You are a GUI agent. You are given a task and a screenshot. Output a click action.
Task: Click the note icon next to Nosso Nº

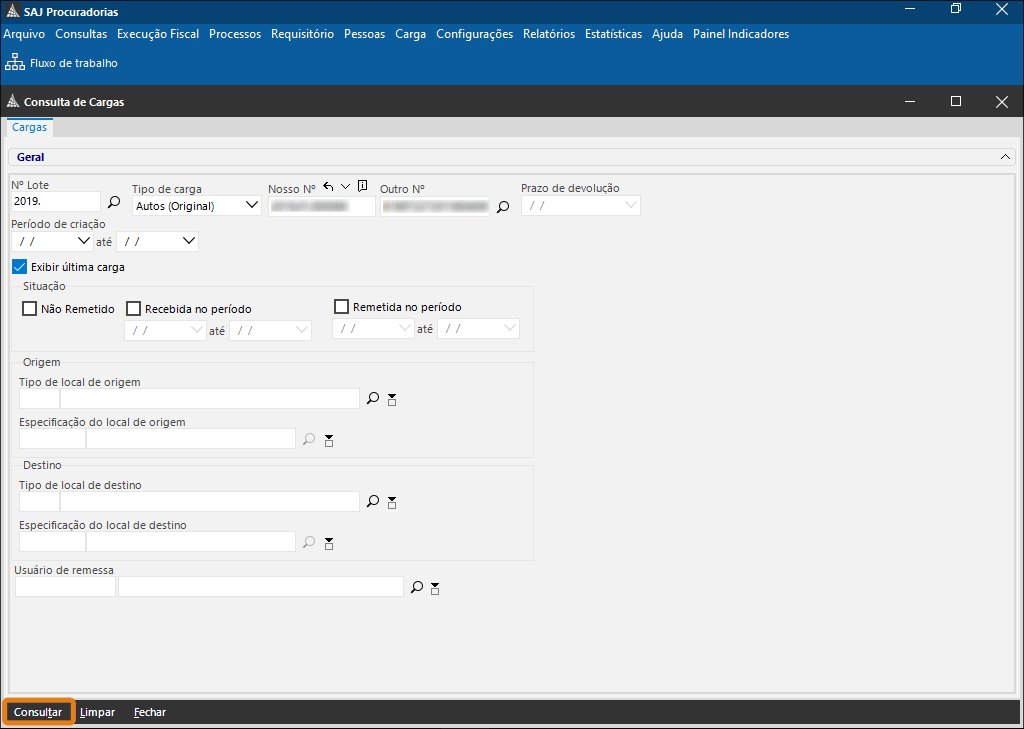(362, 186)
